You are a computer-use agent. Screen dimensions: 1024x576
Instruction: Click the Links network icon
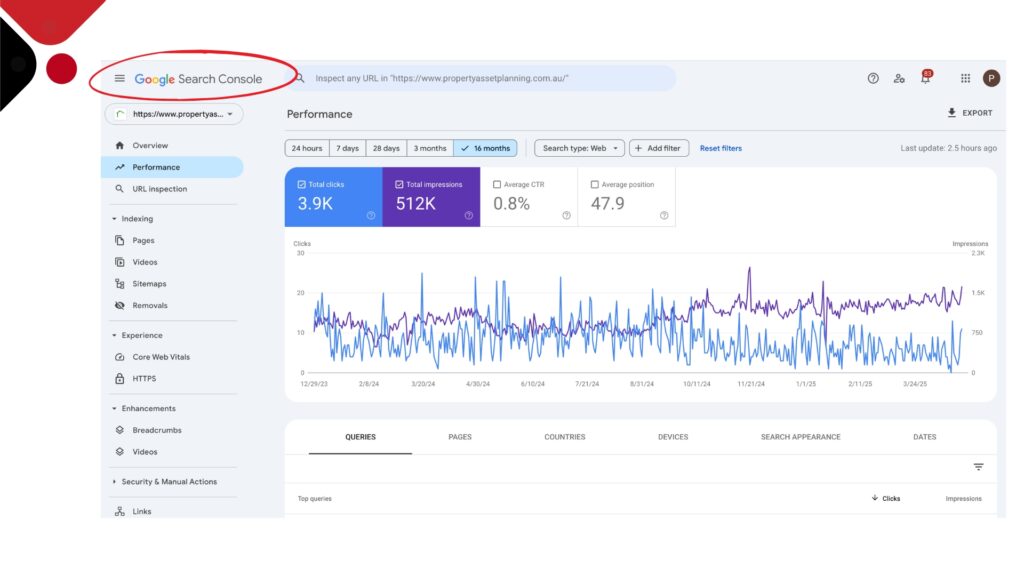click(120, 511)
